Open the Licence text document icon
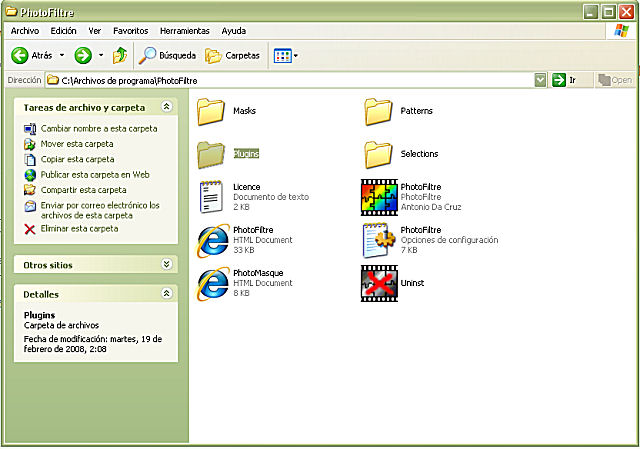 (x=211, y=197)
